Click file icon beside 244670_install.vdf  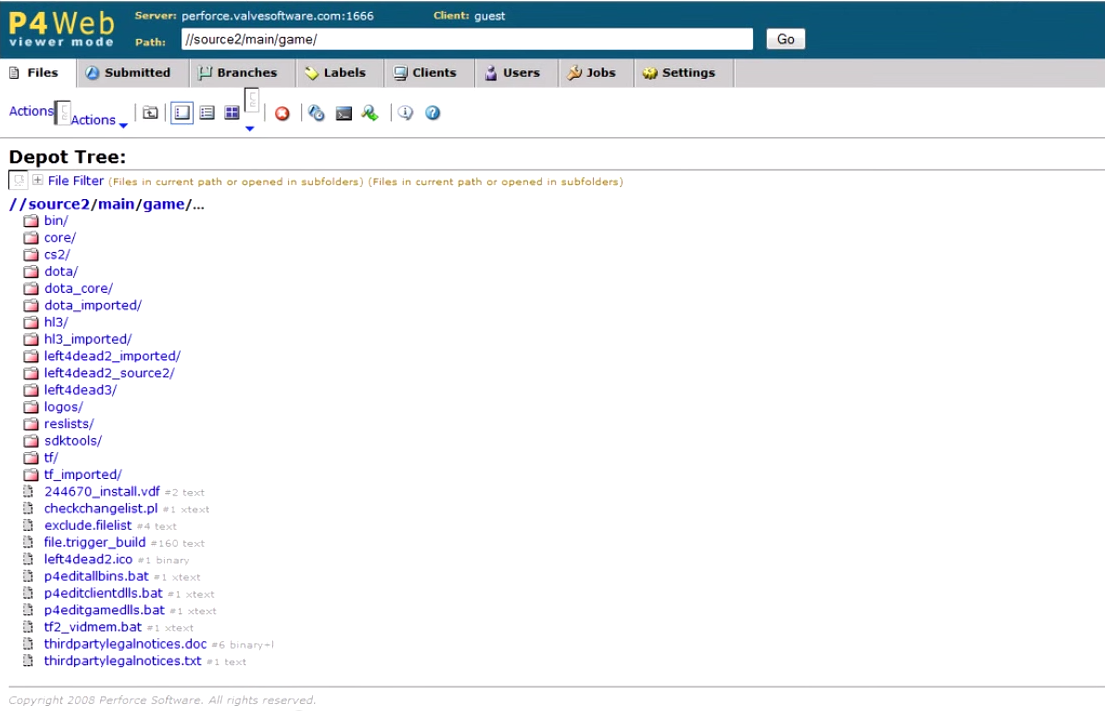point(28,491)
